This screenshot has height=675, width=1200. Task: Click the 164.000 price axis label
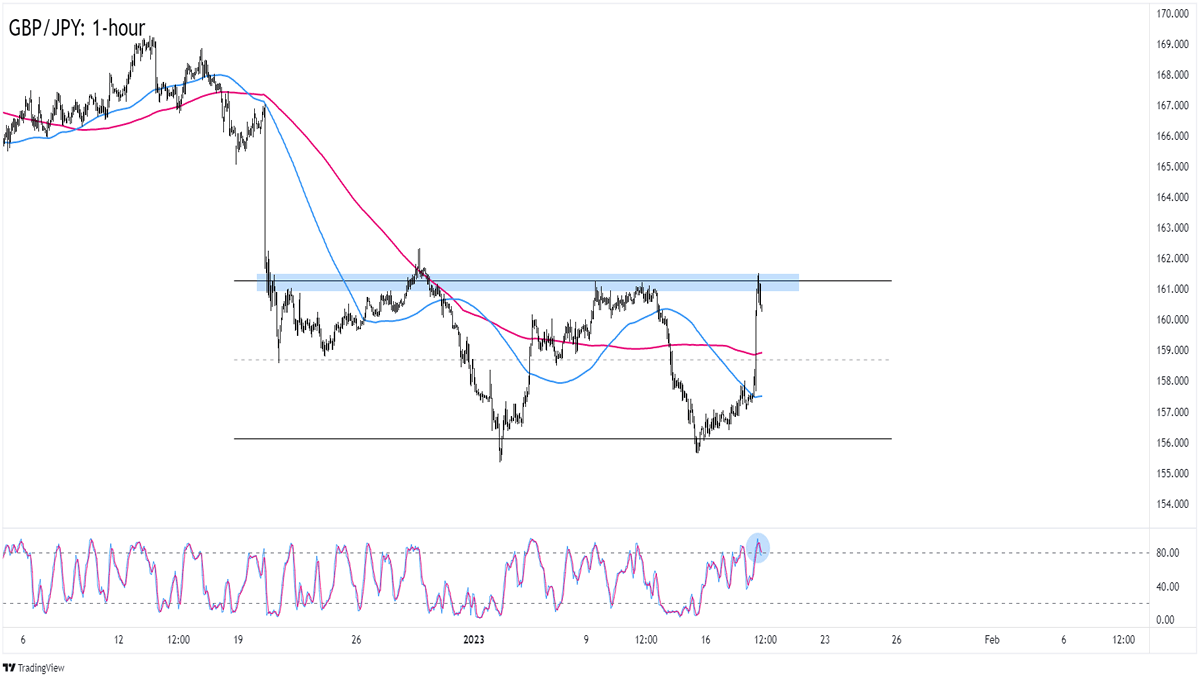pyautogui.click(x=1171, y=197)
